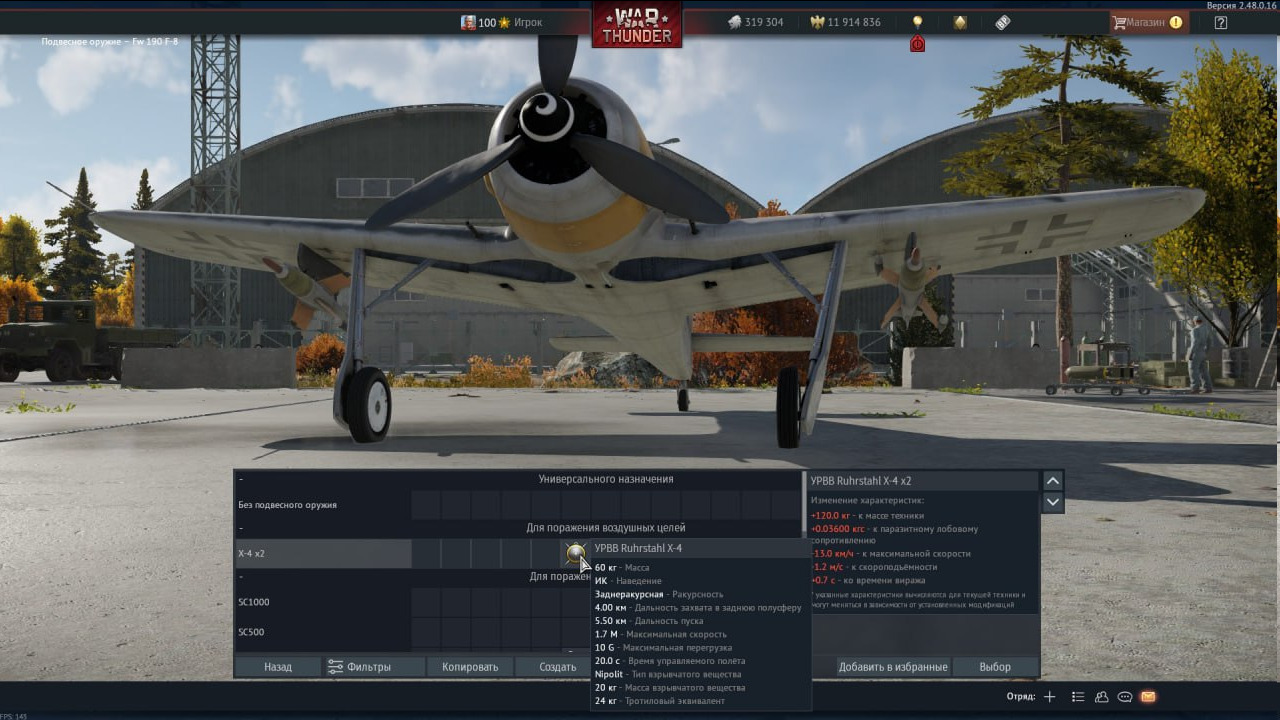Collapse Для поражения воздушных целей section
Viewport: 1280px width, 720px height.
tap(241, 527)
